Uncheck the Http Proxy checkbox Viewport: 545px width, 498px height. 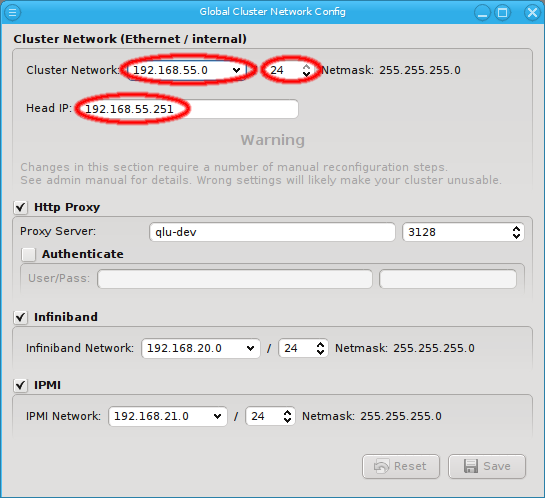(x=21, y=207)
